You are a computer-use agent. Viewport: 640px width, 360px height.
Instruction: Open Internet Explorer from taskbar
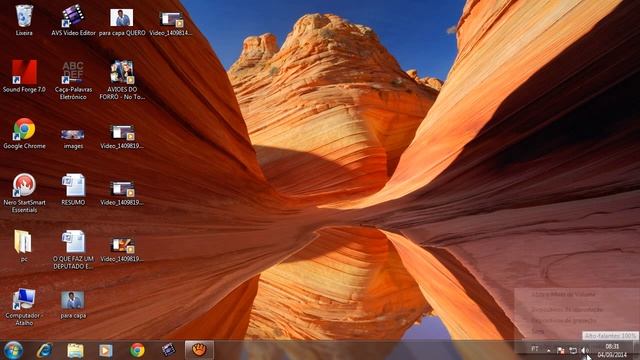[x=44, y=350]
